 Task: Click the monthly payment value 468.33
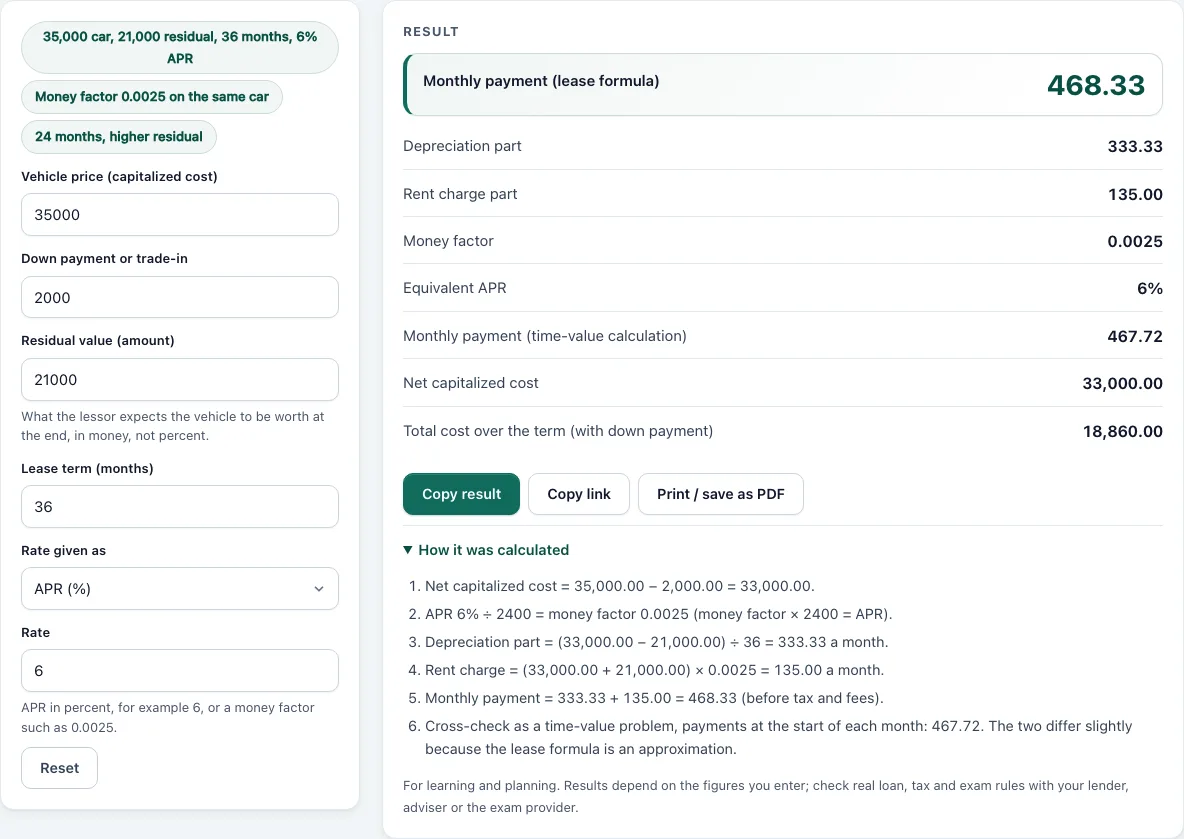pos(1096,85)
